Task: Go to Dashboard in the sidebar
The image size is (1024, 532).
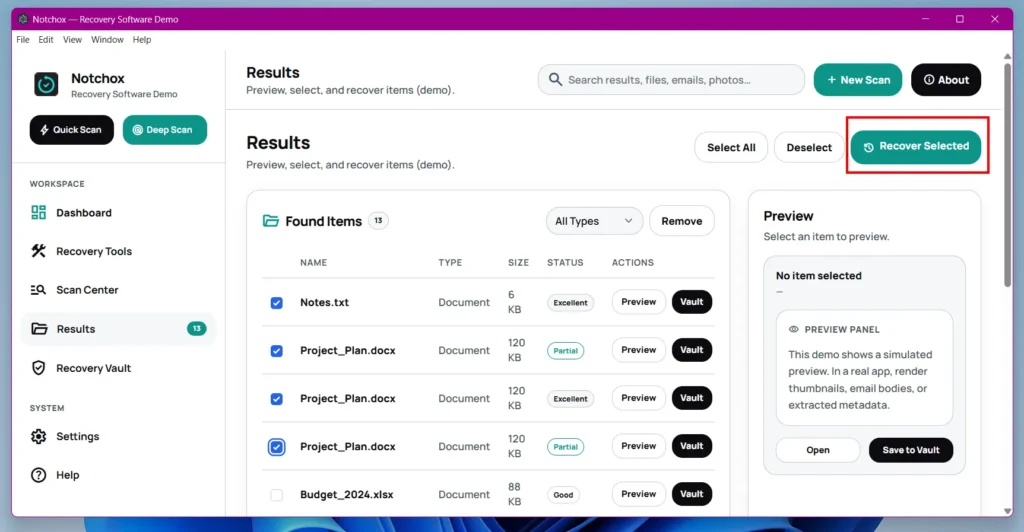Action: point(118,212)
